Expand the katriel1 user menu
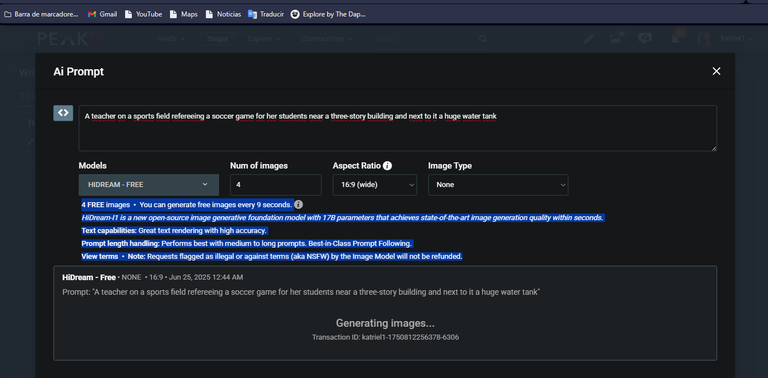Screen dimensions: 768x378 point(736,39)
